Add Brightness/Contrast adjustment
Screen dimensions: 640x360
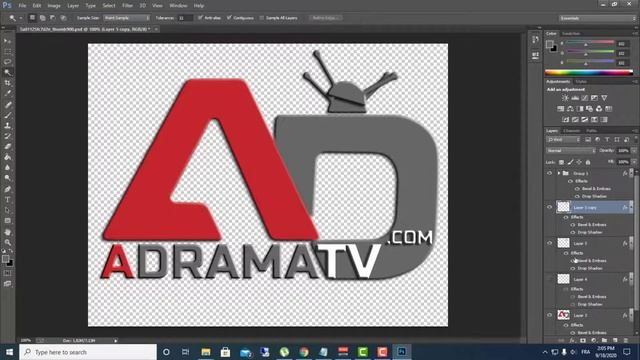coord(565,98)
